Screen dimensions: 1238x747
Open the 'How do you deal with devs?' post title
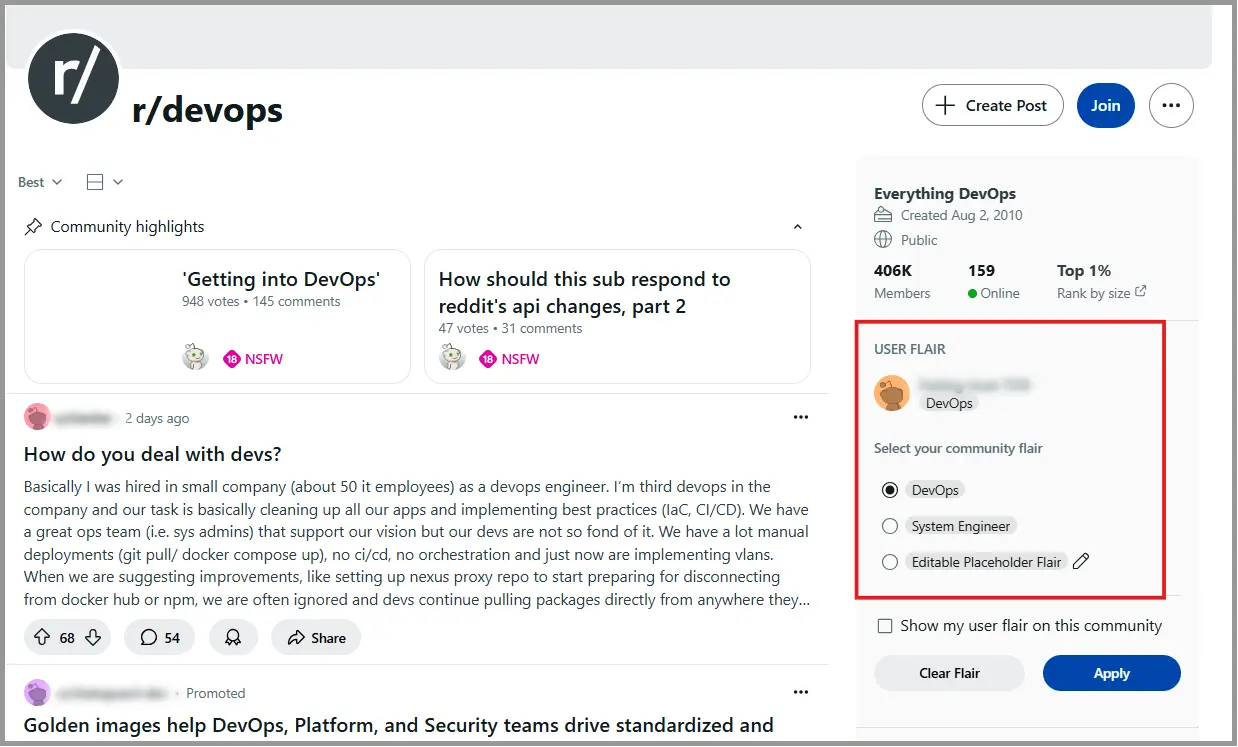pyautogui.click(x=153, y=454)
